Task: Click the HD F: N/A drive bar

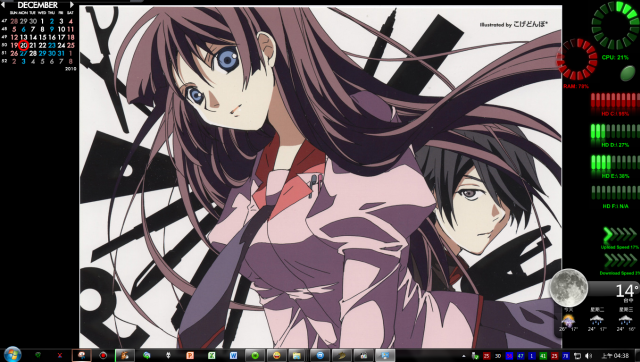Action: point(616,193)
